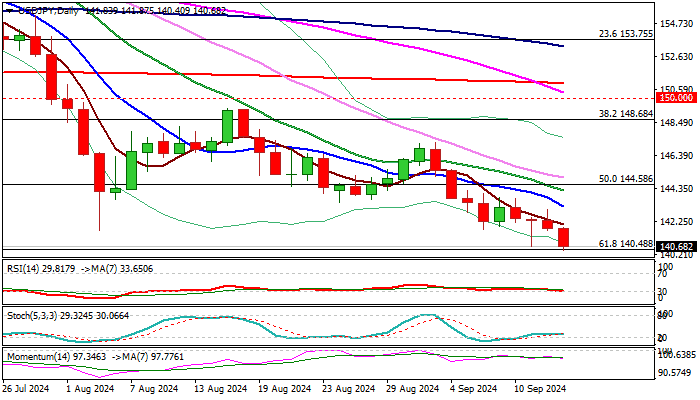Click the 26 Jul 2024 date label

point(27,389)
